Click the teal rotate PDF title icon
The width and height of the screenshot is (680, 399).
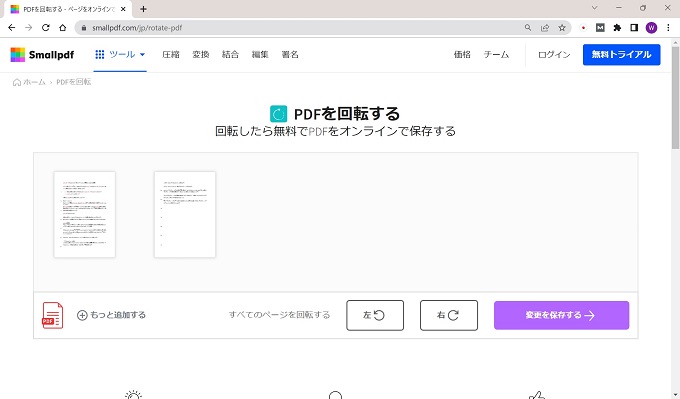[x=278, y=114]
